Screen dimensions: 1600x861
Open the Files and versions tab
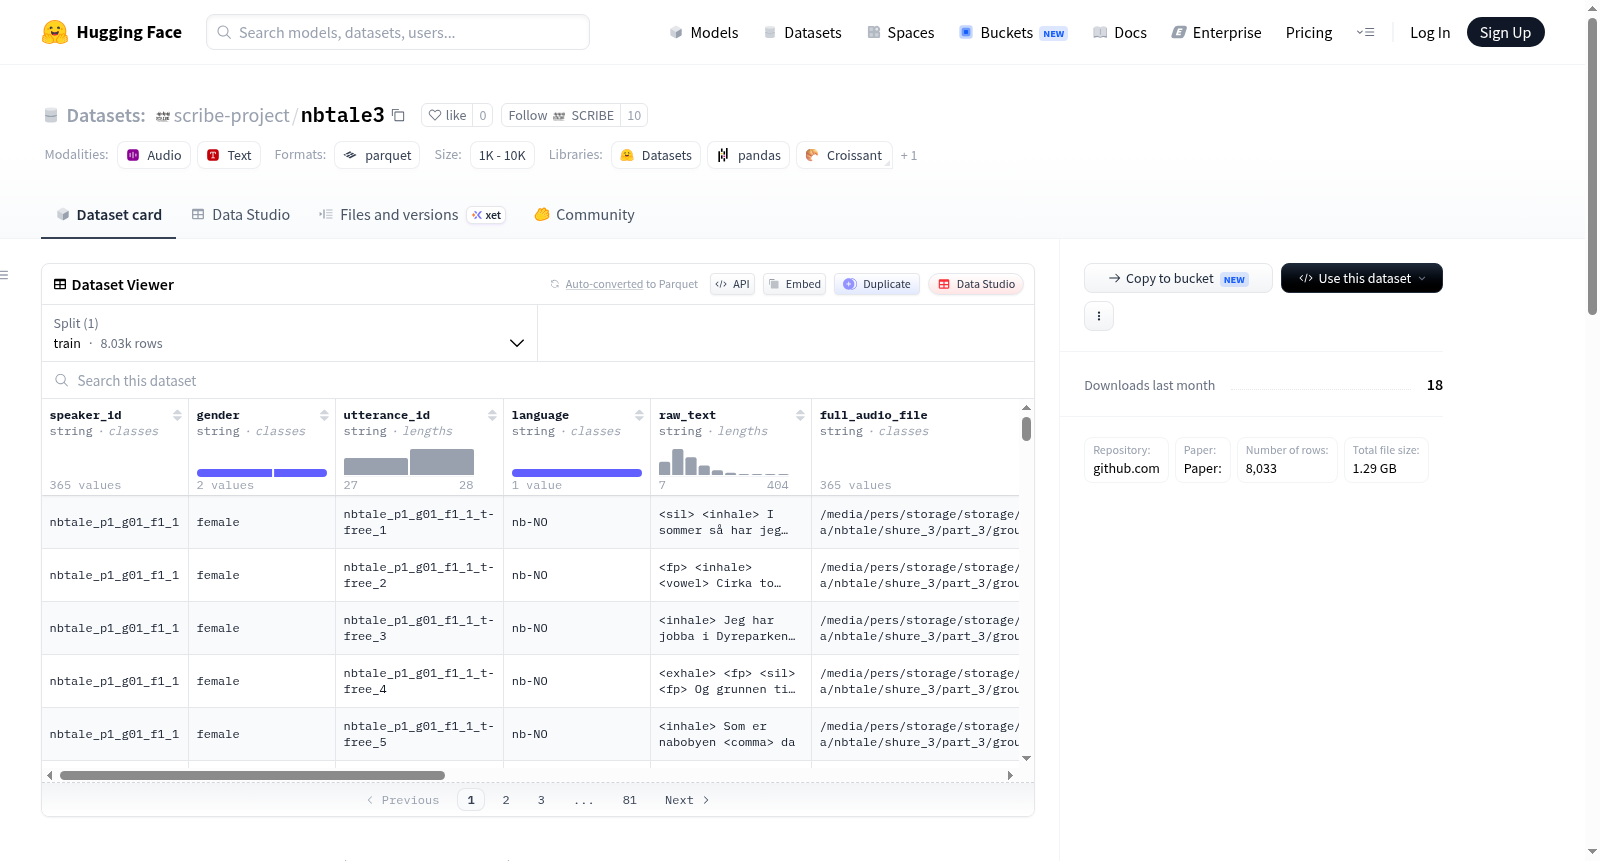click(x=412, y=215)
